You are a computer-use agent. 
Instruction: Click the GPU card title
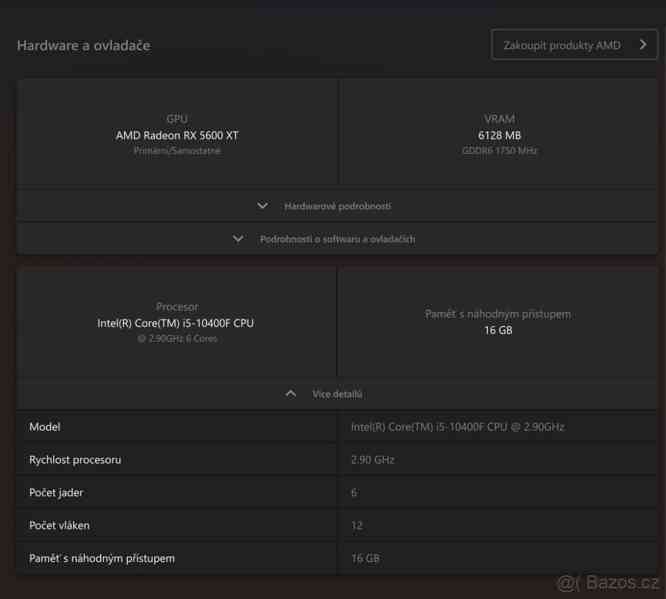point(177,119)
